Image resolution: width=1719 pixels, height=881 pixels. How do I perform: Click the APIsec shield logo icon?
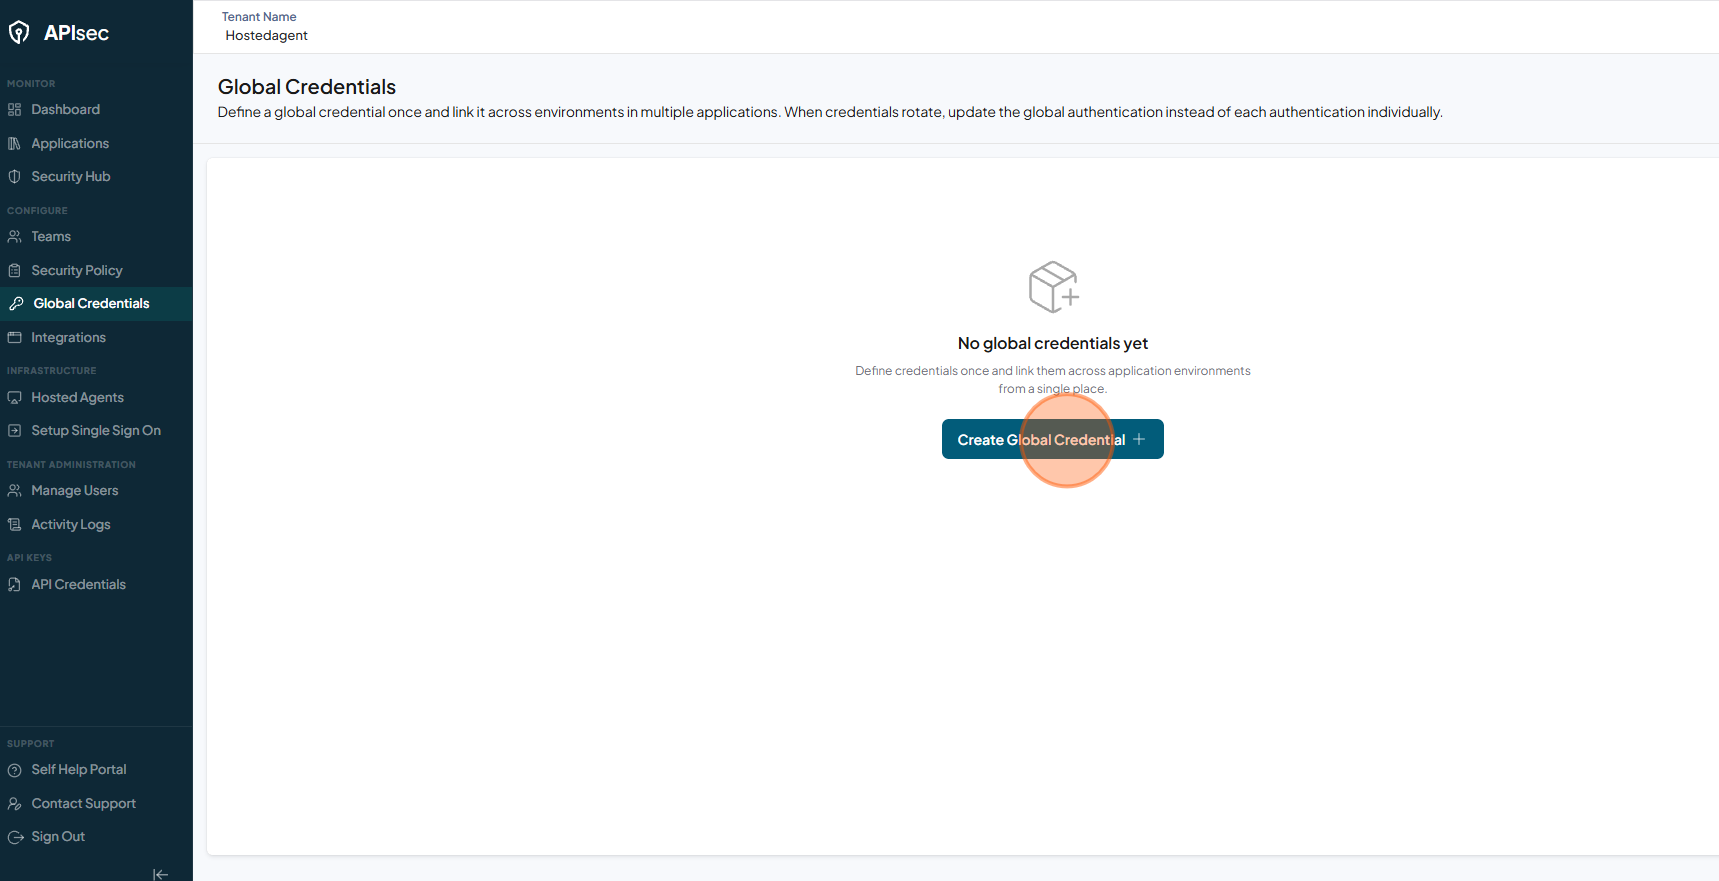click(x=19, y=33)
